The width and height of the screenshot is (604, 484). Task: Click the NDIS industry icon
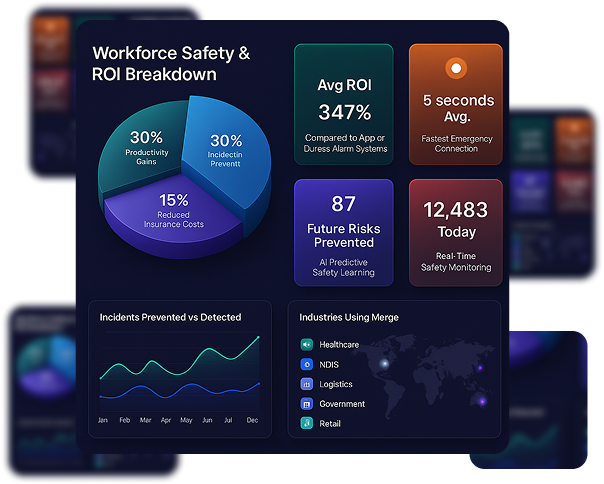click(x=307, y=364)
